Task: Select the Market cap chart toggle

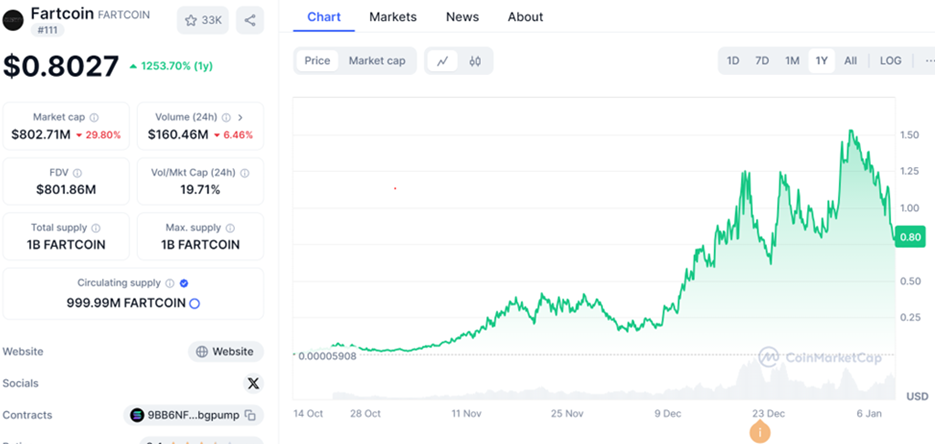Action: (x=376, y=61)
